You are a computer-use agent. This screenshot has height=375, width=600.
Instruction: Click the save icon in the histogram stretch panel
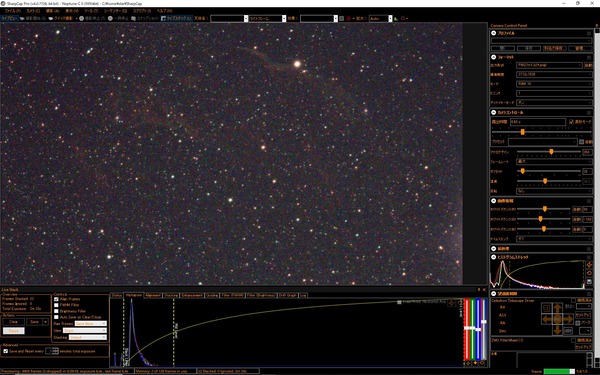pos(589,282)
